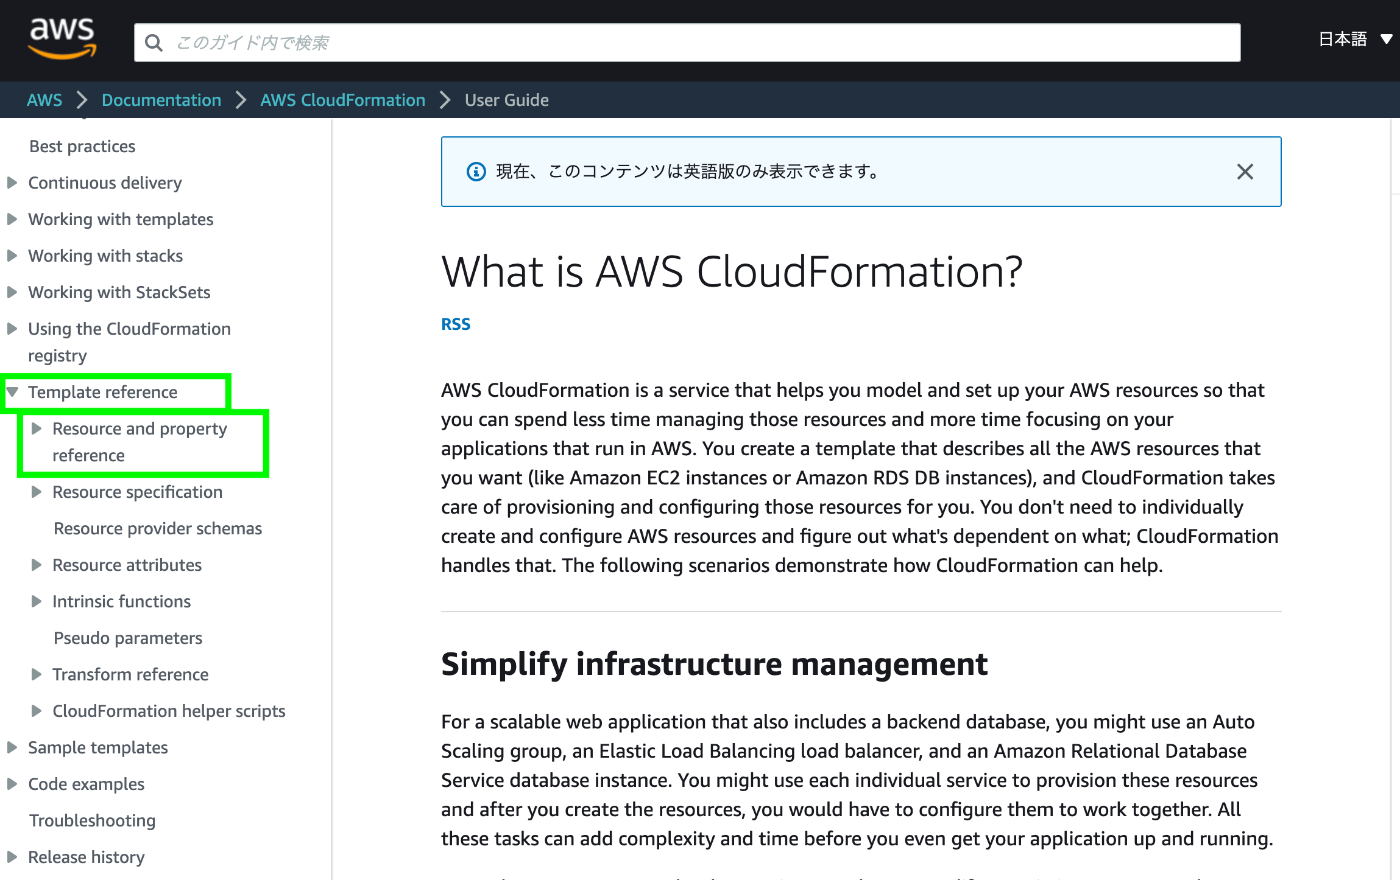Open Using the CloudFormation registry topic
This screenshot has width=1400, height=880.
(x=129, y=342)
